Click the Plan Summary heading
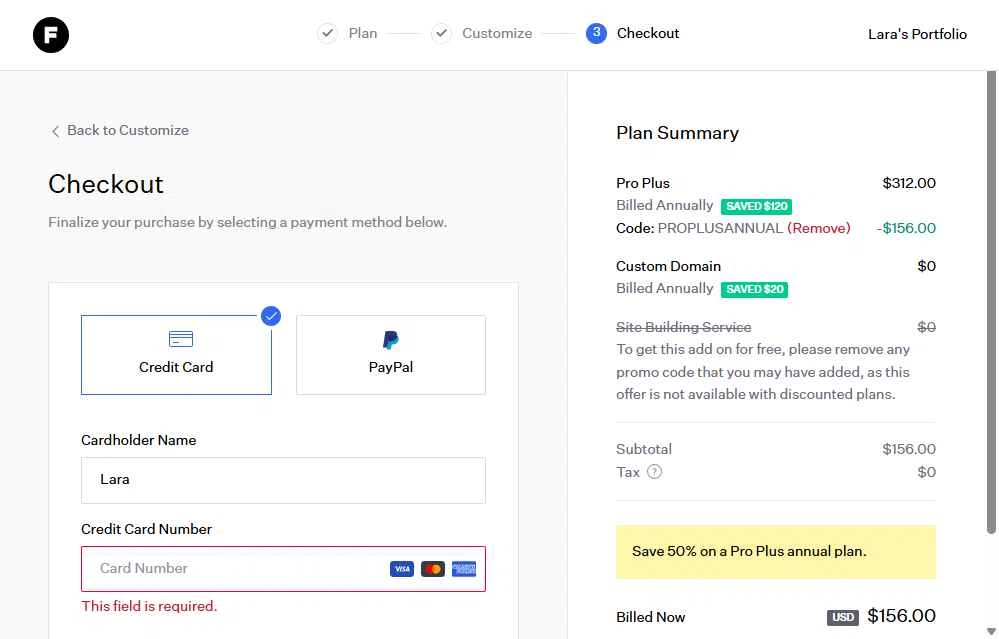The width and height of the screenshot is (999, 639). click(677, 133)
